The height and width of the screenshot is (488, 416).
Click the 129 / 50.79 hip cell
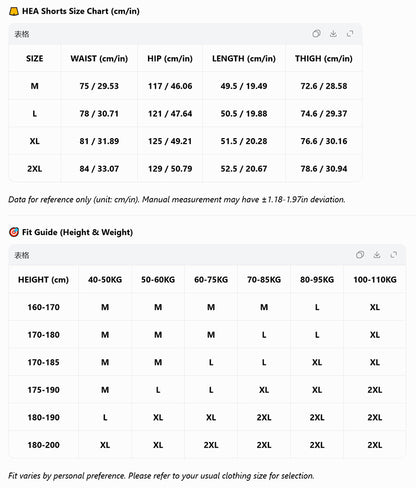(x=170, y=169)
